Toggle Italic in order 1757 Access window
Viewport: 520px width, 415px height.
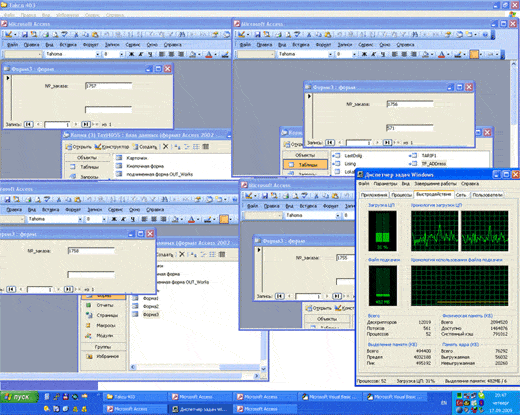[141, 54]
